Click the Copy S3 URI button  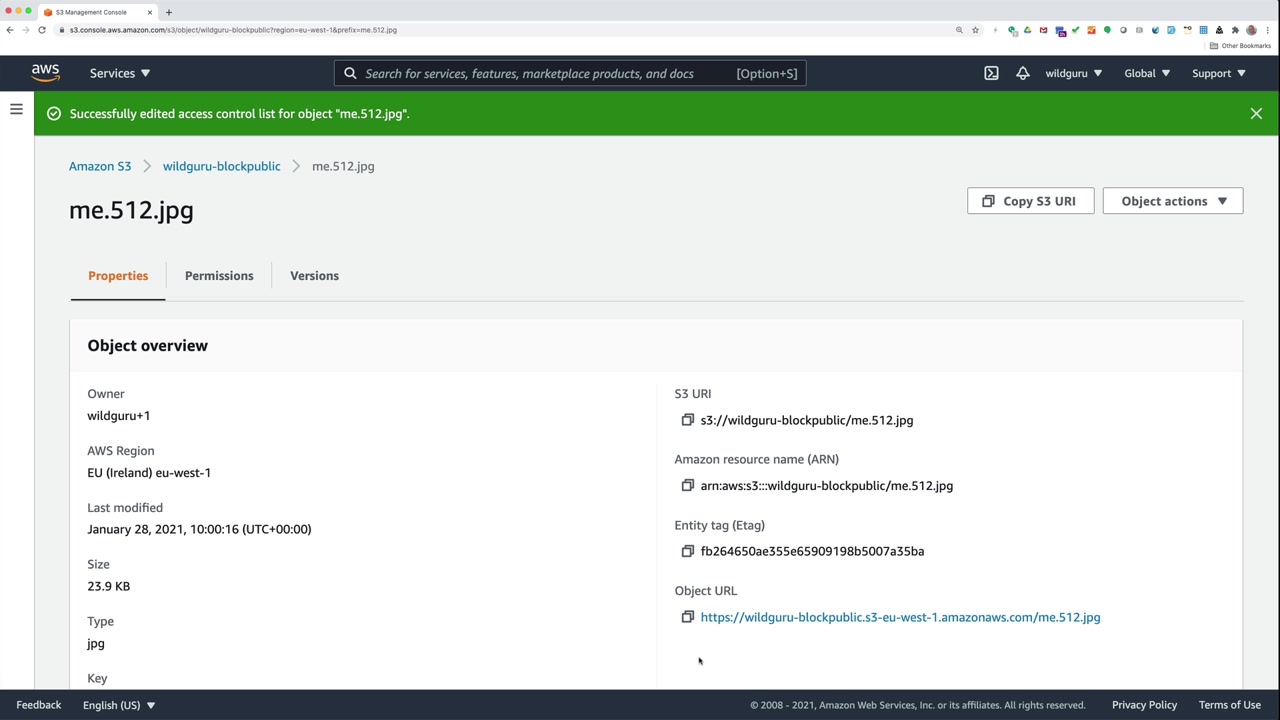tap(1030, 201)
